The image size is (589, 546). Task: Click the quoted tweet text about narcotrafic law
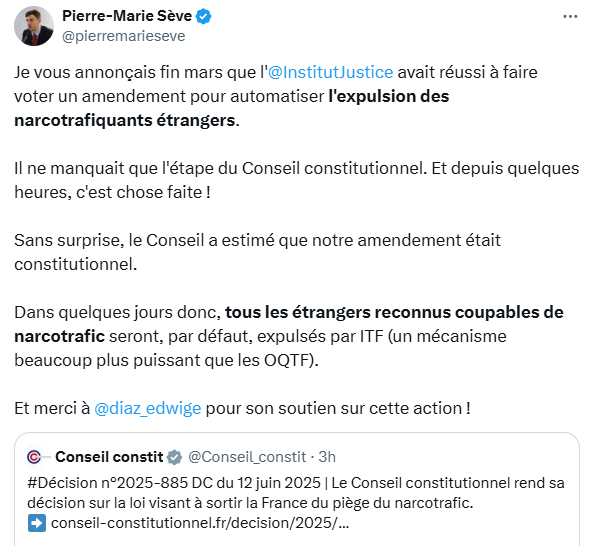(296, 493)
